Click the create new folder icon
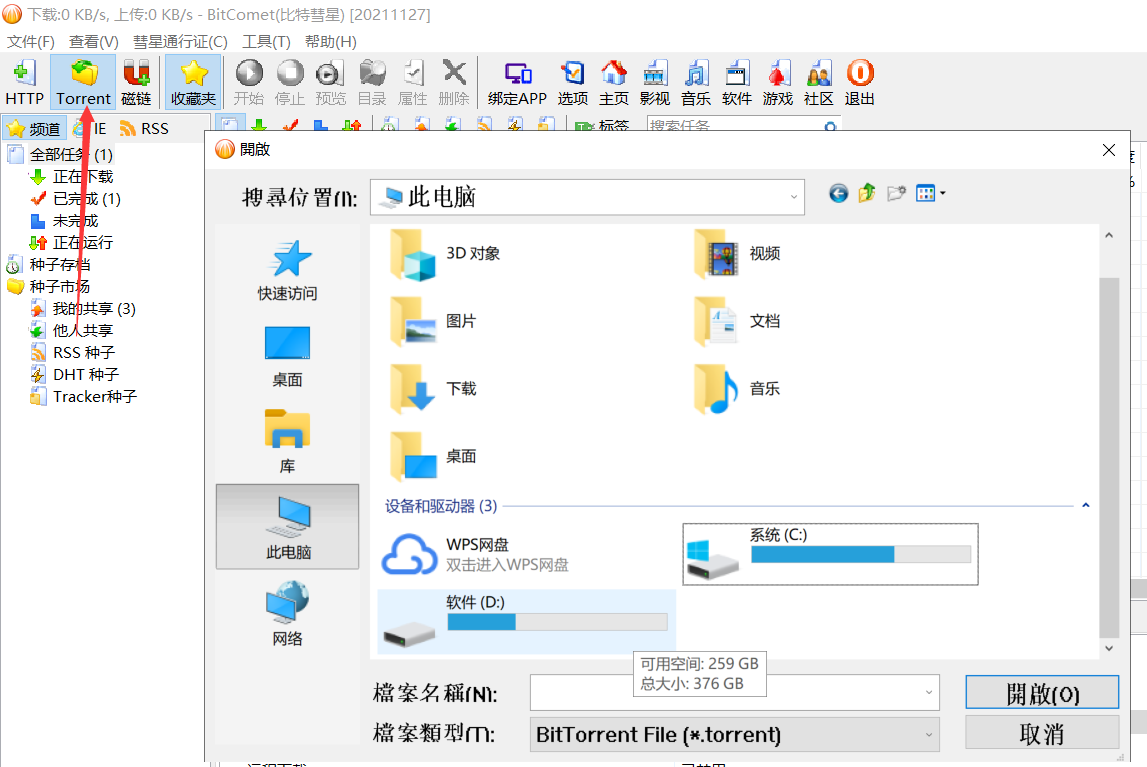The image size is (1147, 767). click(x=896, y=194)
